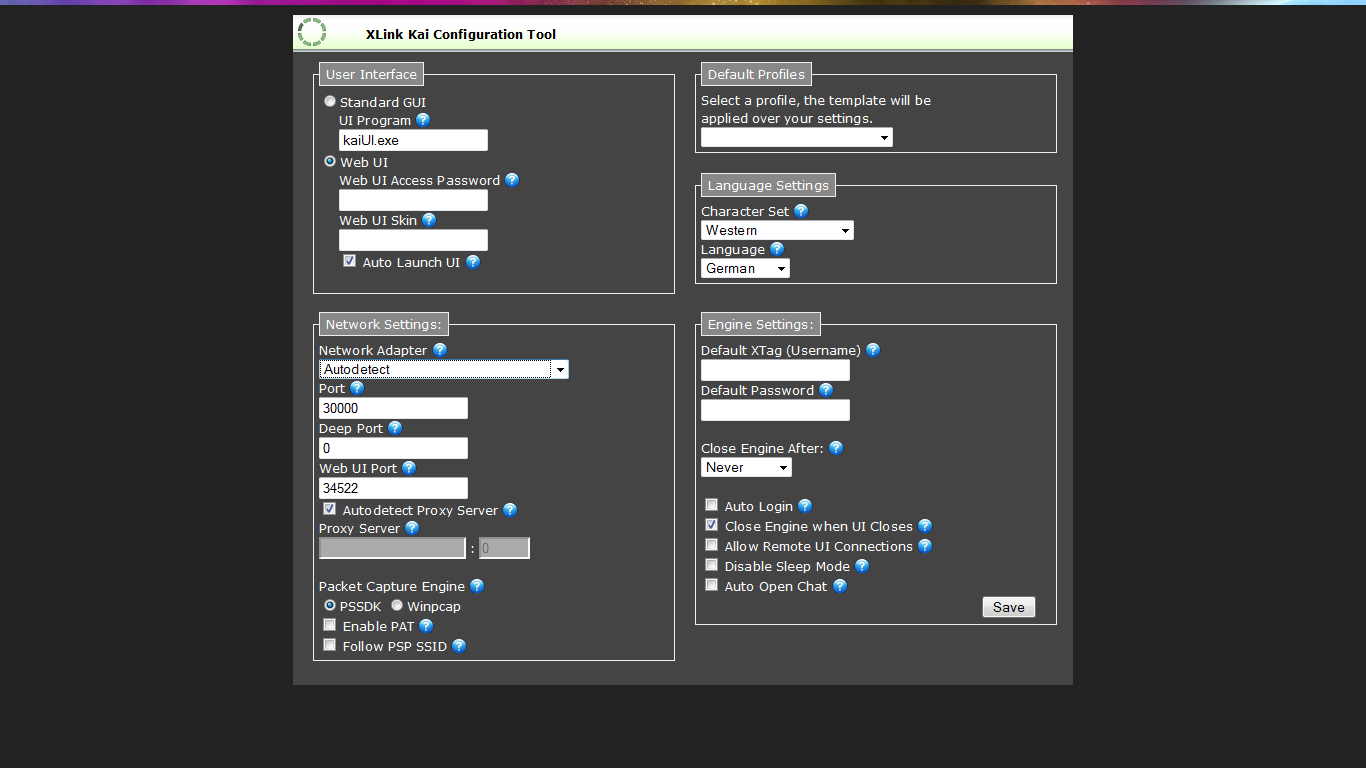Open help for Web UI Access Password
This screenshot has height=768, width=1366.
[512, 180]
